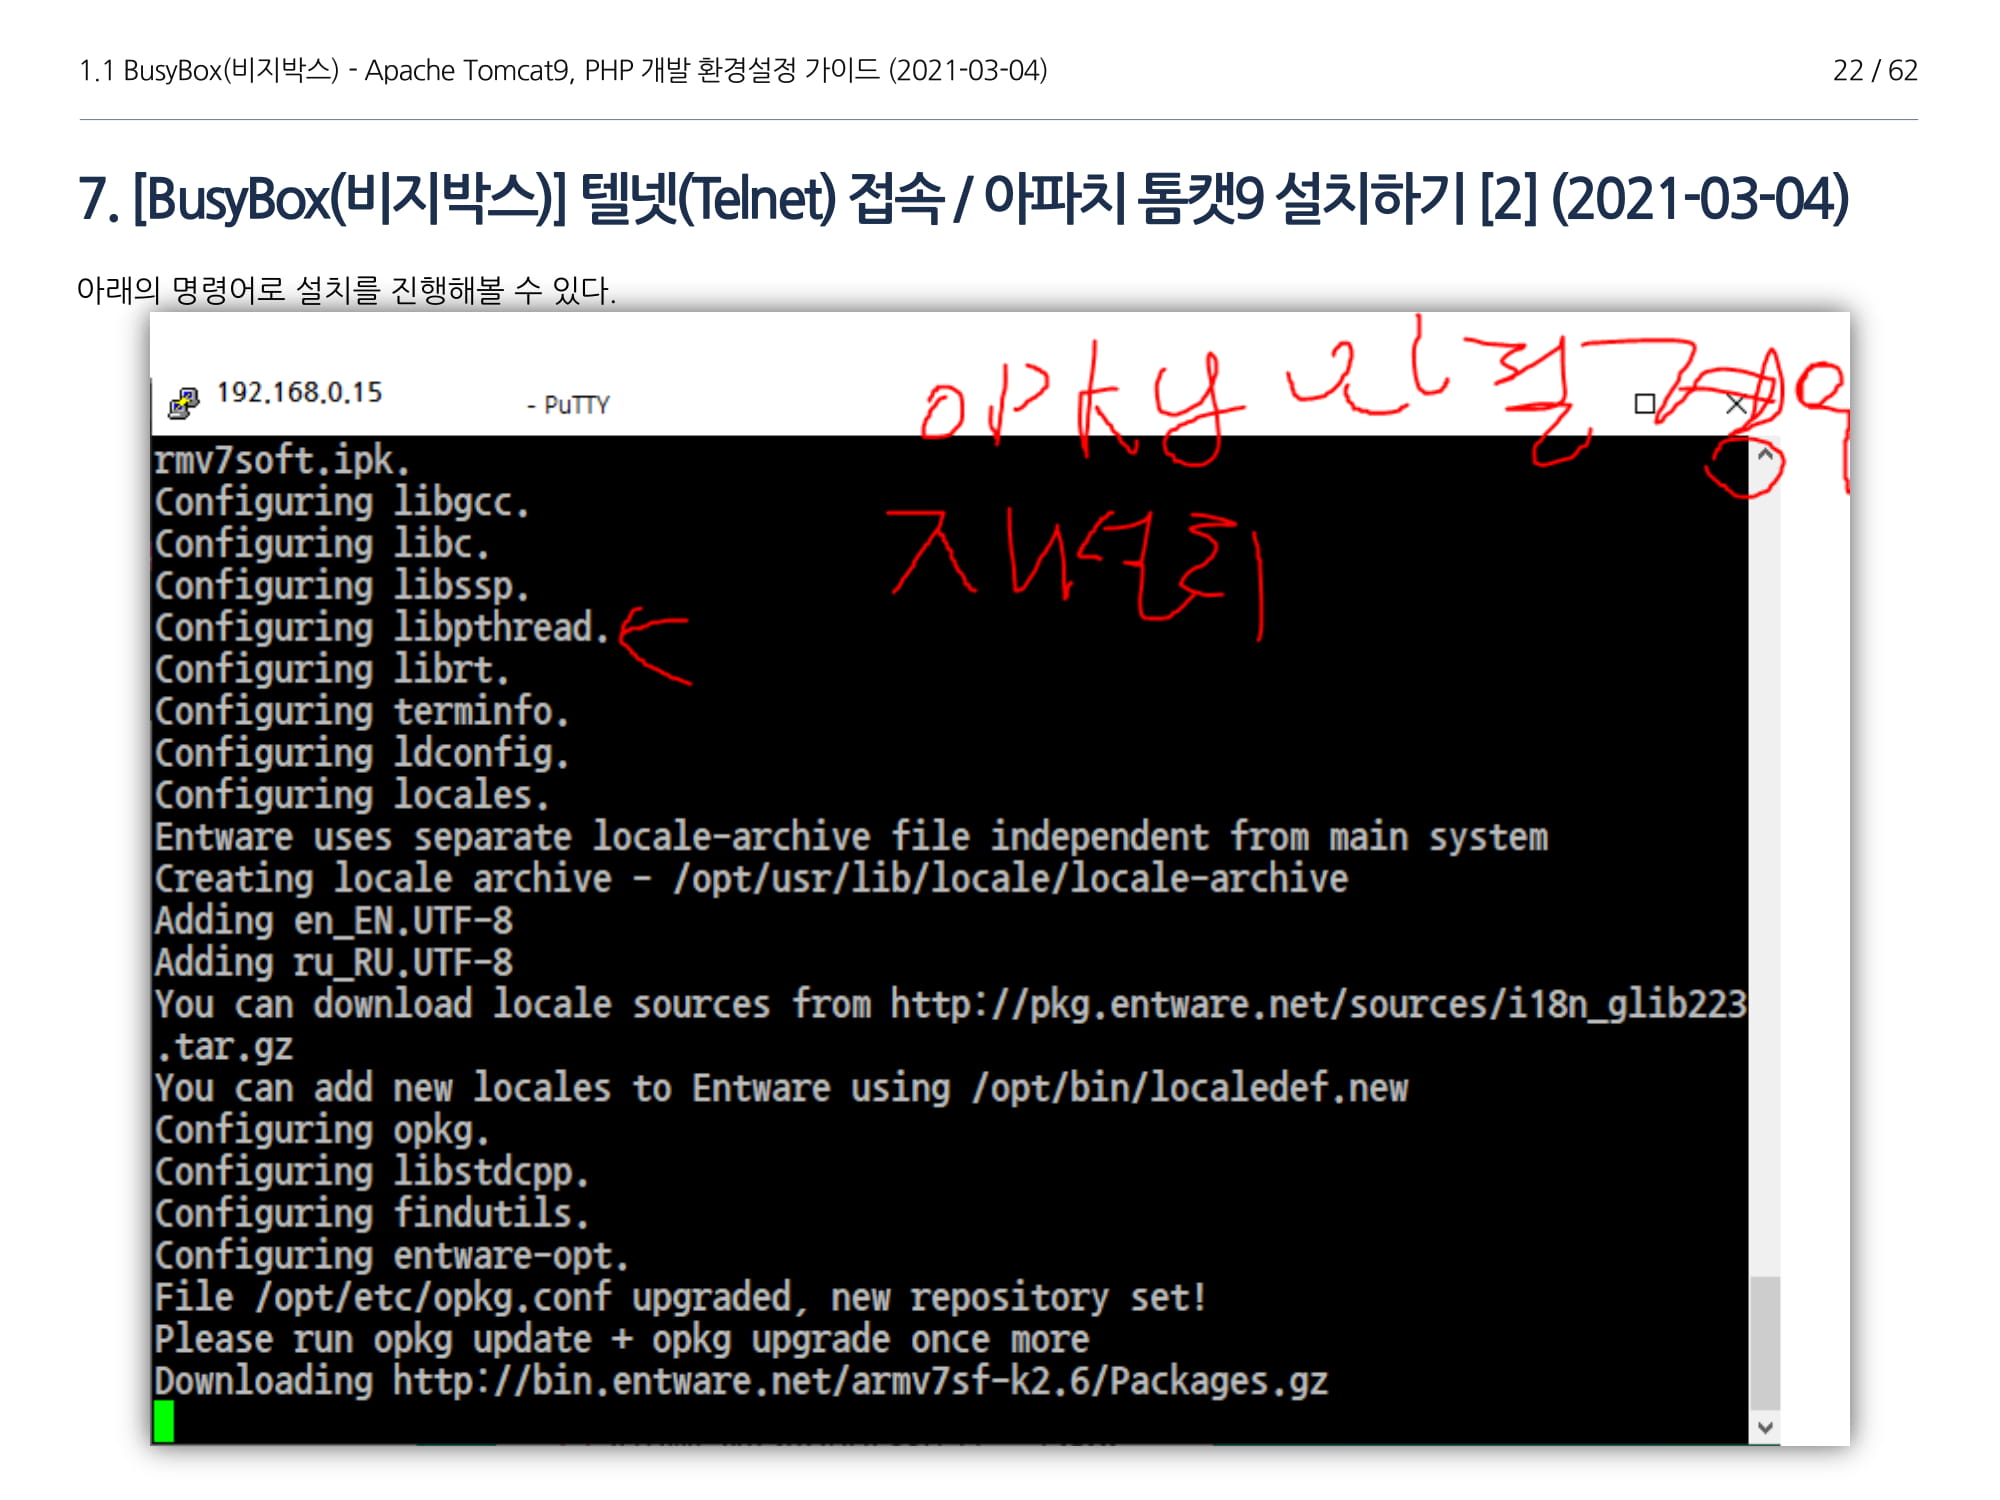The image size is (2000, 1500).
Task: Click the scrollbar down arrow
Action: (x=1765, y=1428)
